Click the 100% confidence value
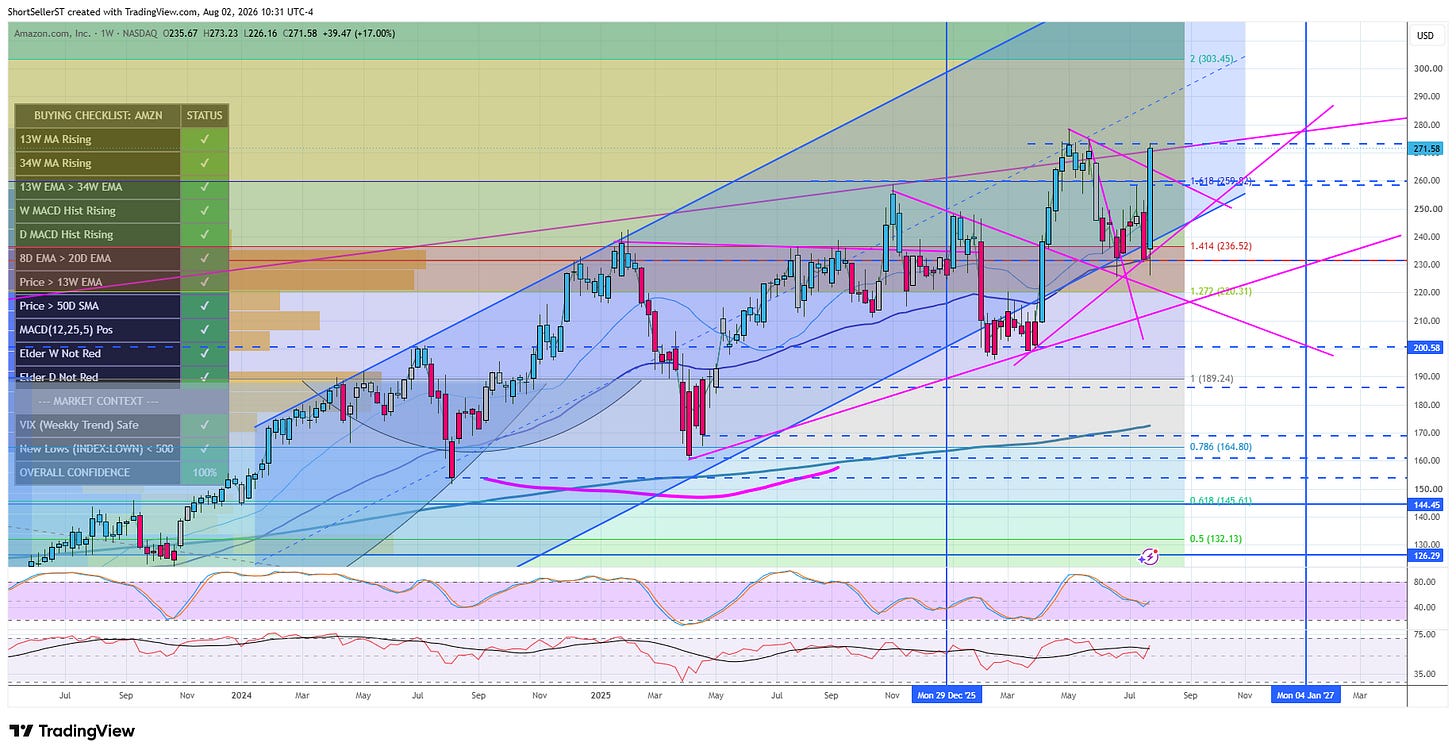The height and width of the screenshot is (755, 1456). (x=205, y=472)
